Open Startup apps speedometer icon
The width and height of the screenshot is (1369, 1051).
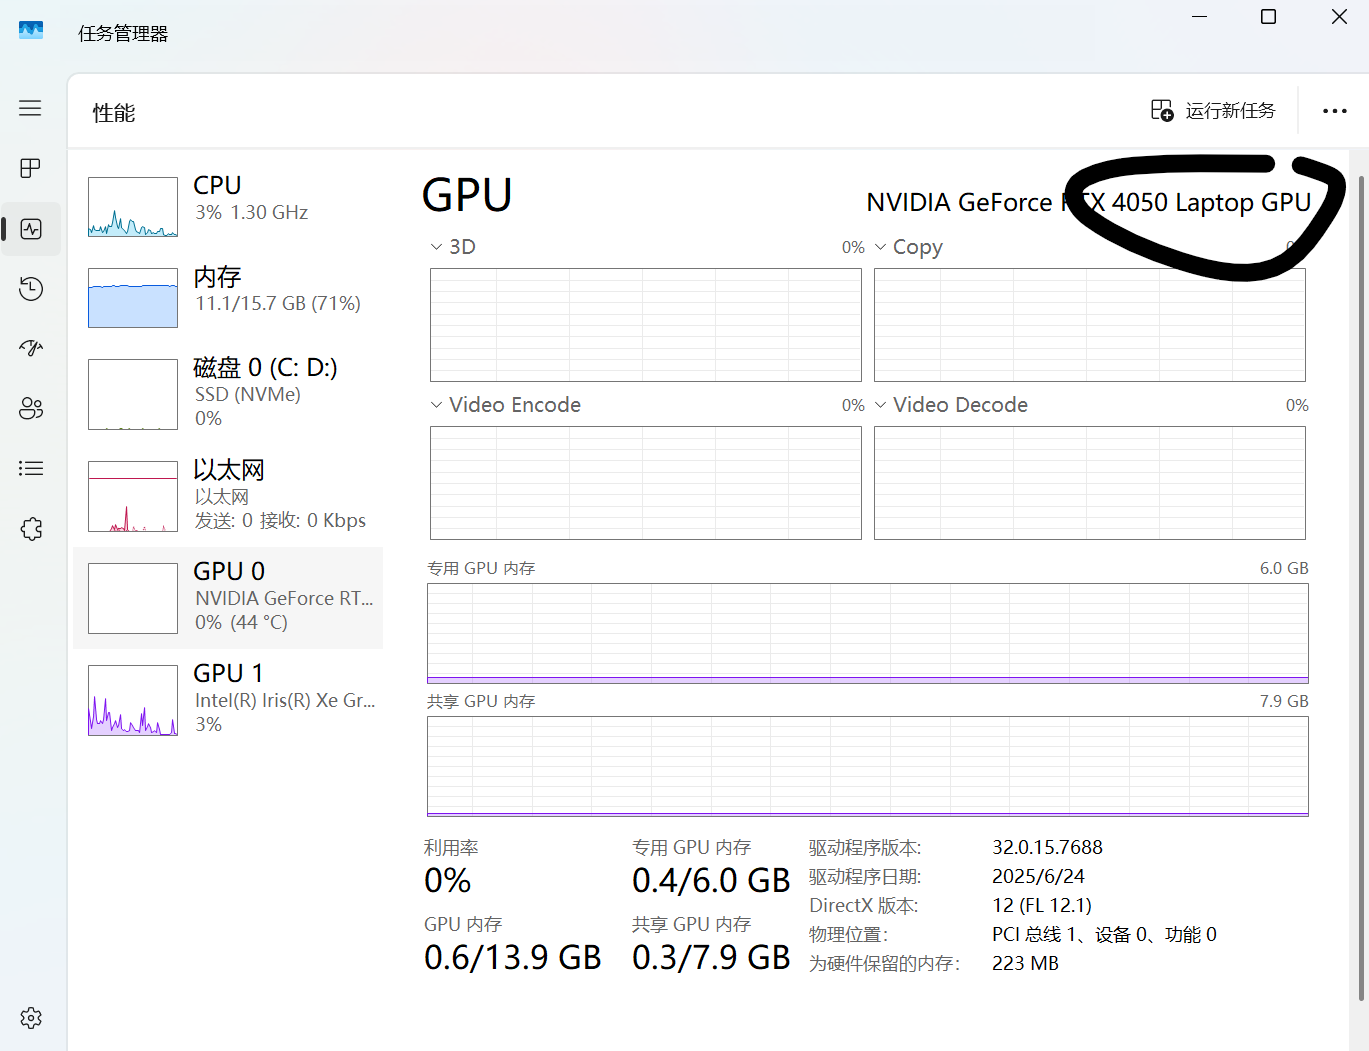point(31,348)
